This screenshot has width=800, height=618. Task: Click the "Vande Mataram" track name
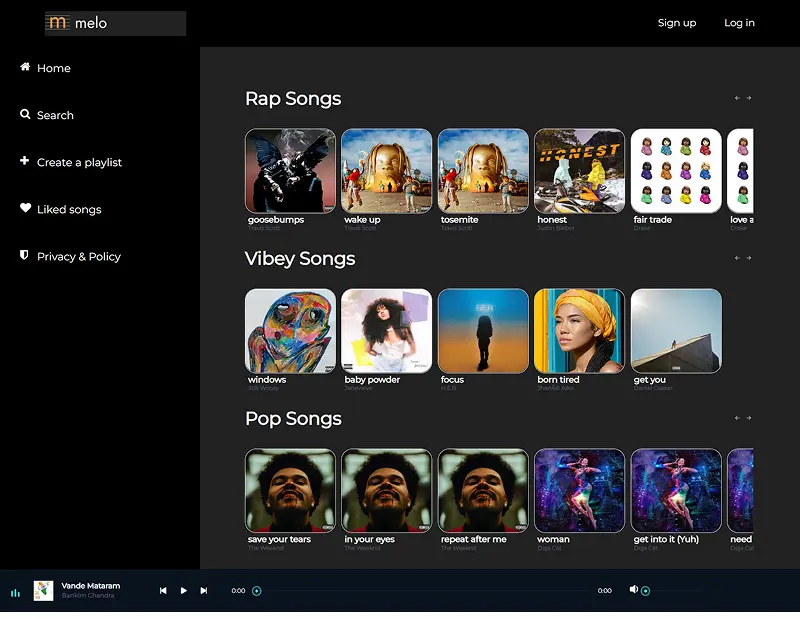[91, 586]
